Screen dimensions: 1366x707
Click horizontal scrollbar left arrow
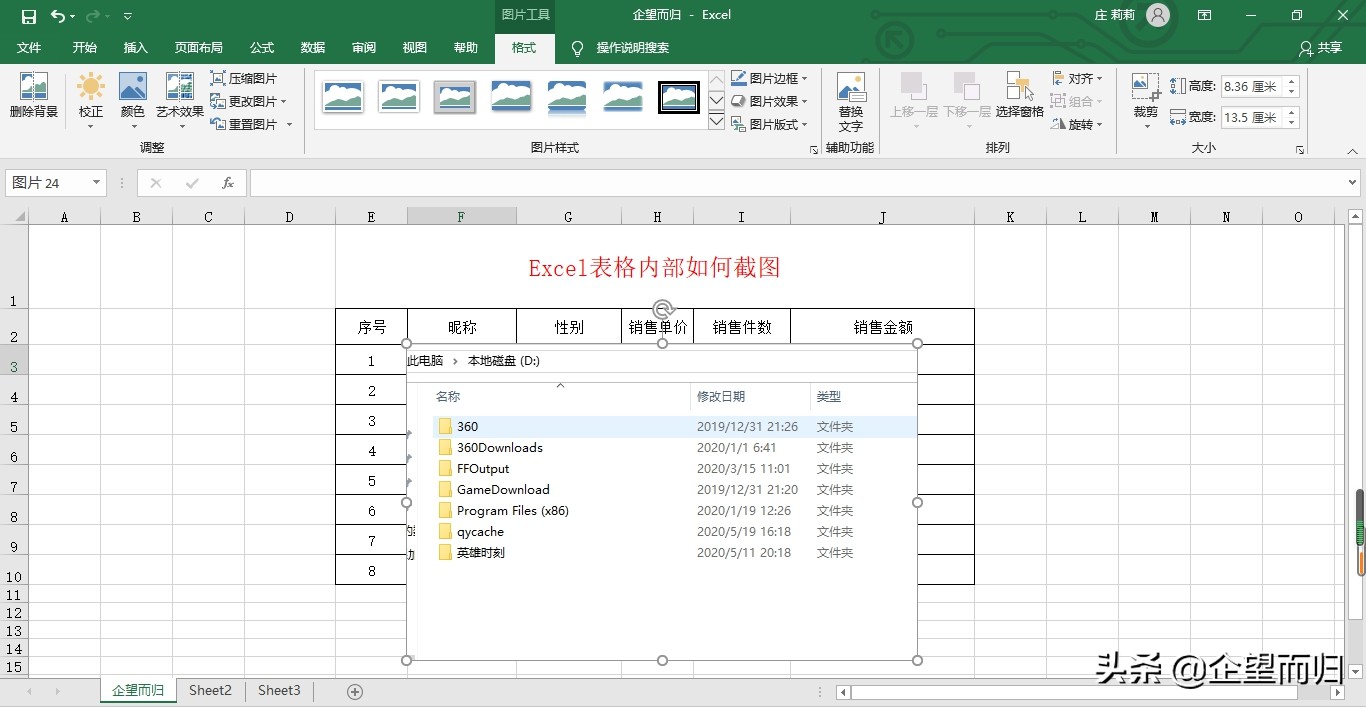tap(843, 692)
